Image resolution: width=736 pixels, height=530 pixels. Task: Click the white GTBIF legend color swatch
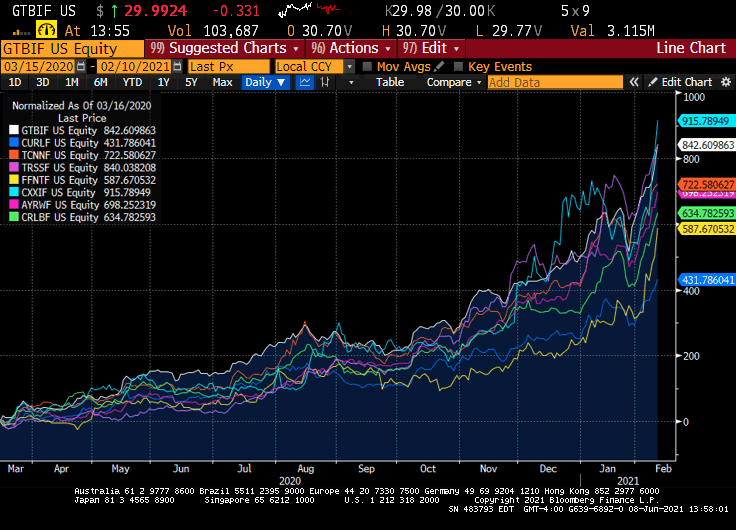click(14, 131)
